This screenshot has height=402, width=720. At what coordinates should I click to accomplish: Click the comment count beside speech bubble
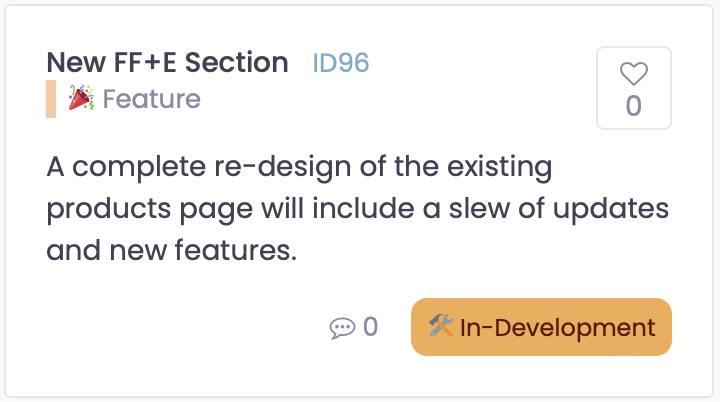coord(371,327)
